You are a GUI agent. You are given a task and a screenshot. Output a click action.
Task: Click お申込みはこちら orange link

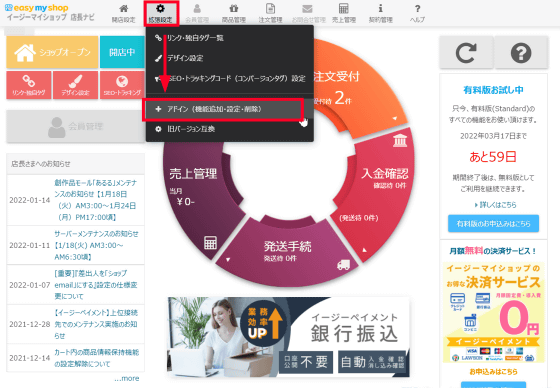pos(494,372)
